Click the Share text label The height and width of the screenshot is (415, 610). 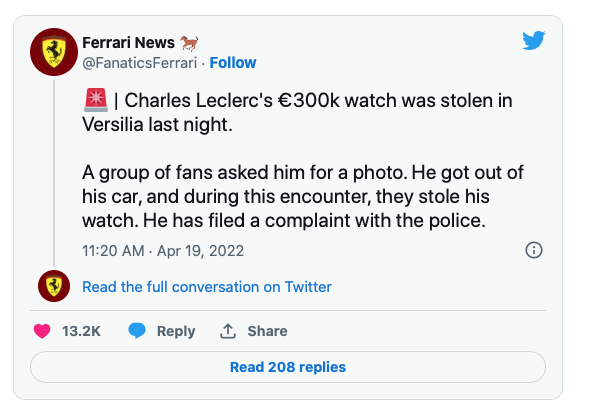pos(267,331)
